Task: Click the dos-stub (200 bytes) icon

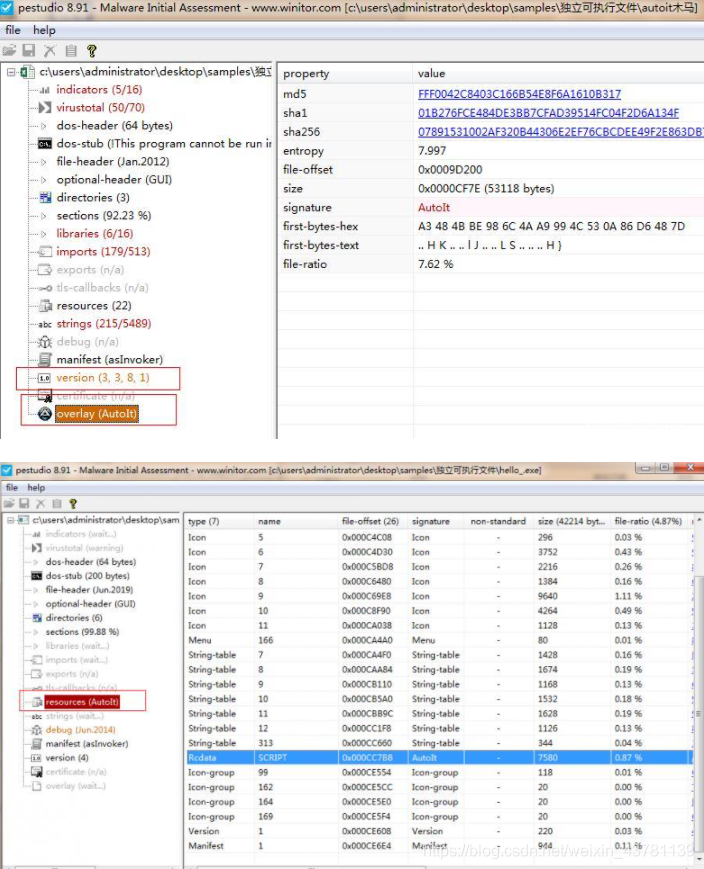Action: click(x=37, y=576)
